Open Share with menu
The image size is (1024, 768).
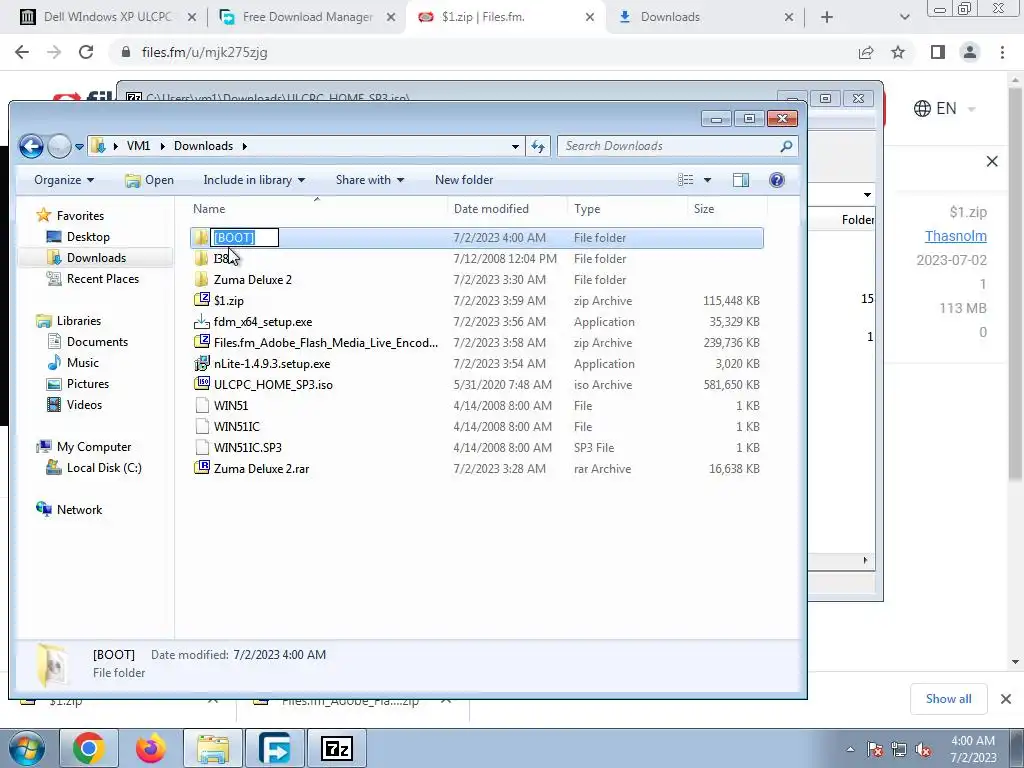[370, 180]
